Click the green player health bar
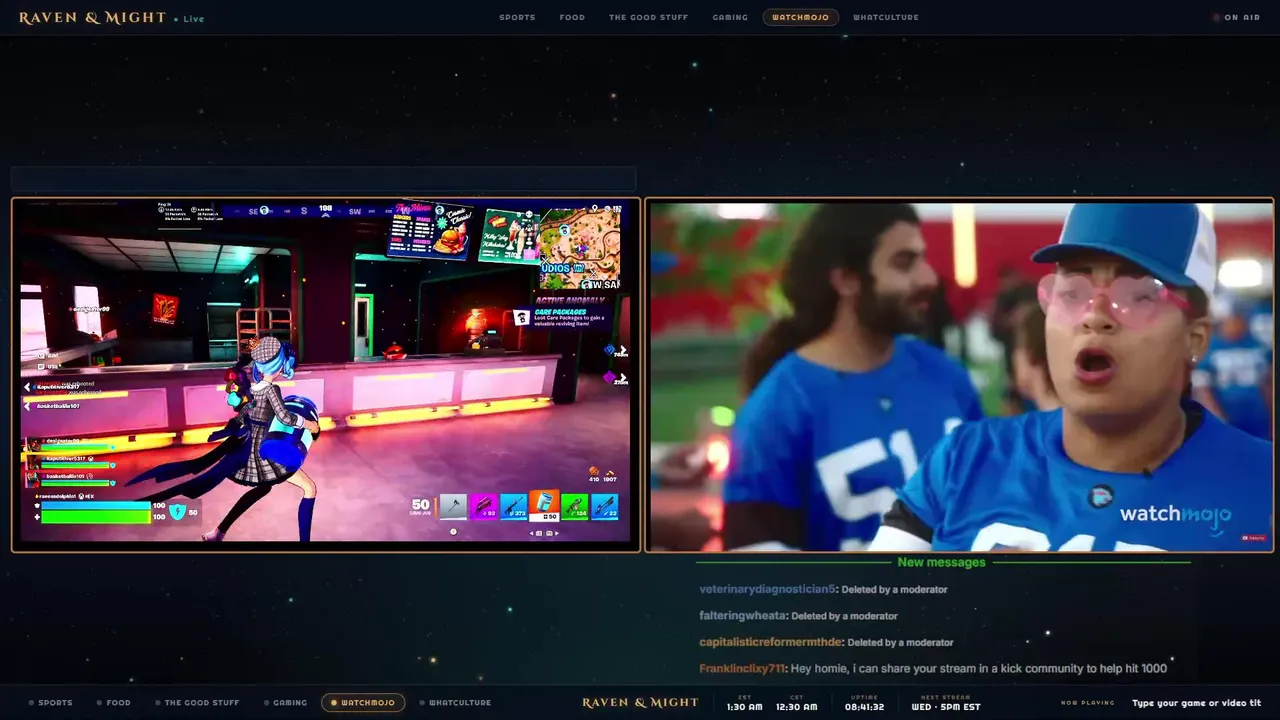This screenshot has height=720, width=1280. (95, 517)
